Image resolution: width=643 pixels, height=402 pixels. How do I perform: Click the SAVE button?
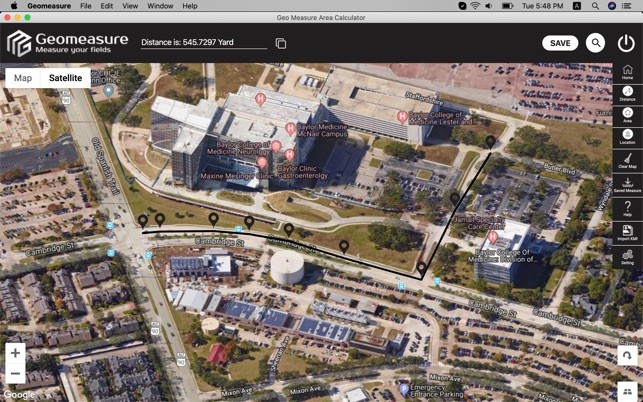click(560, 43)
